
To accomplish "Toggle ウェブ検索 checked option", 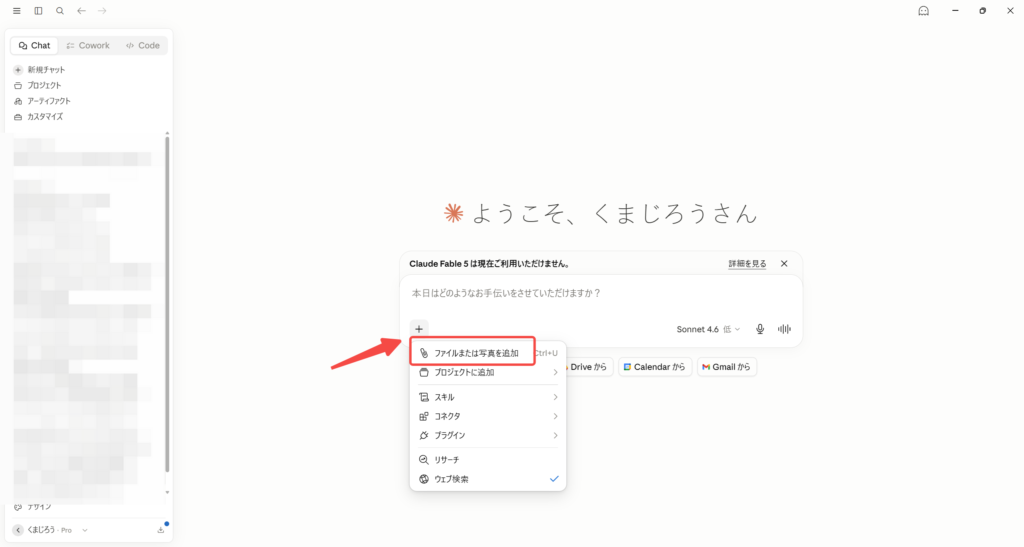I will click(488, 479).
